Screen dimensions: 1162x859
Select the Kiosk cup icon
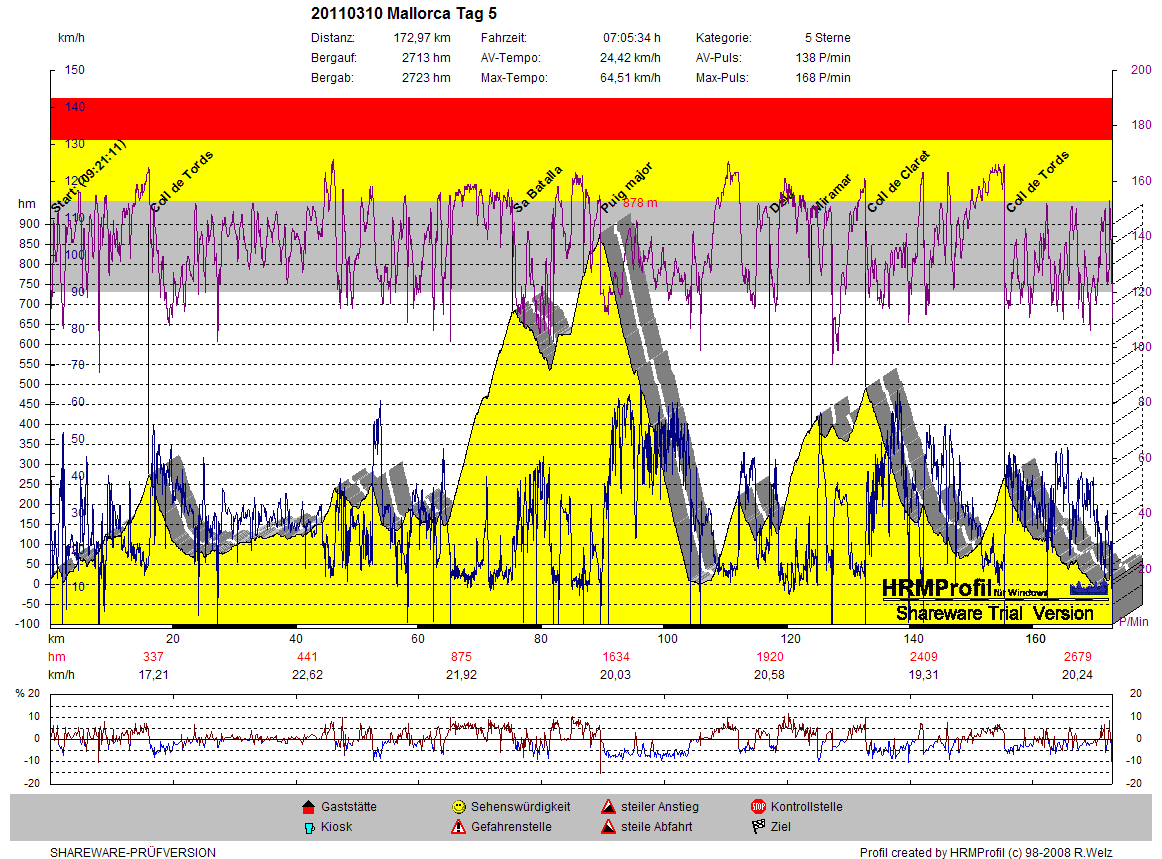pos(307,827)
